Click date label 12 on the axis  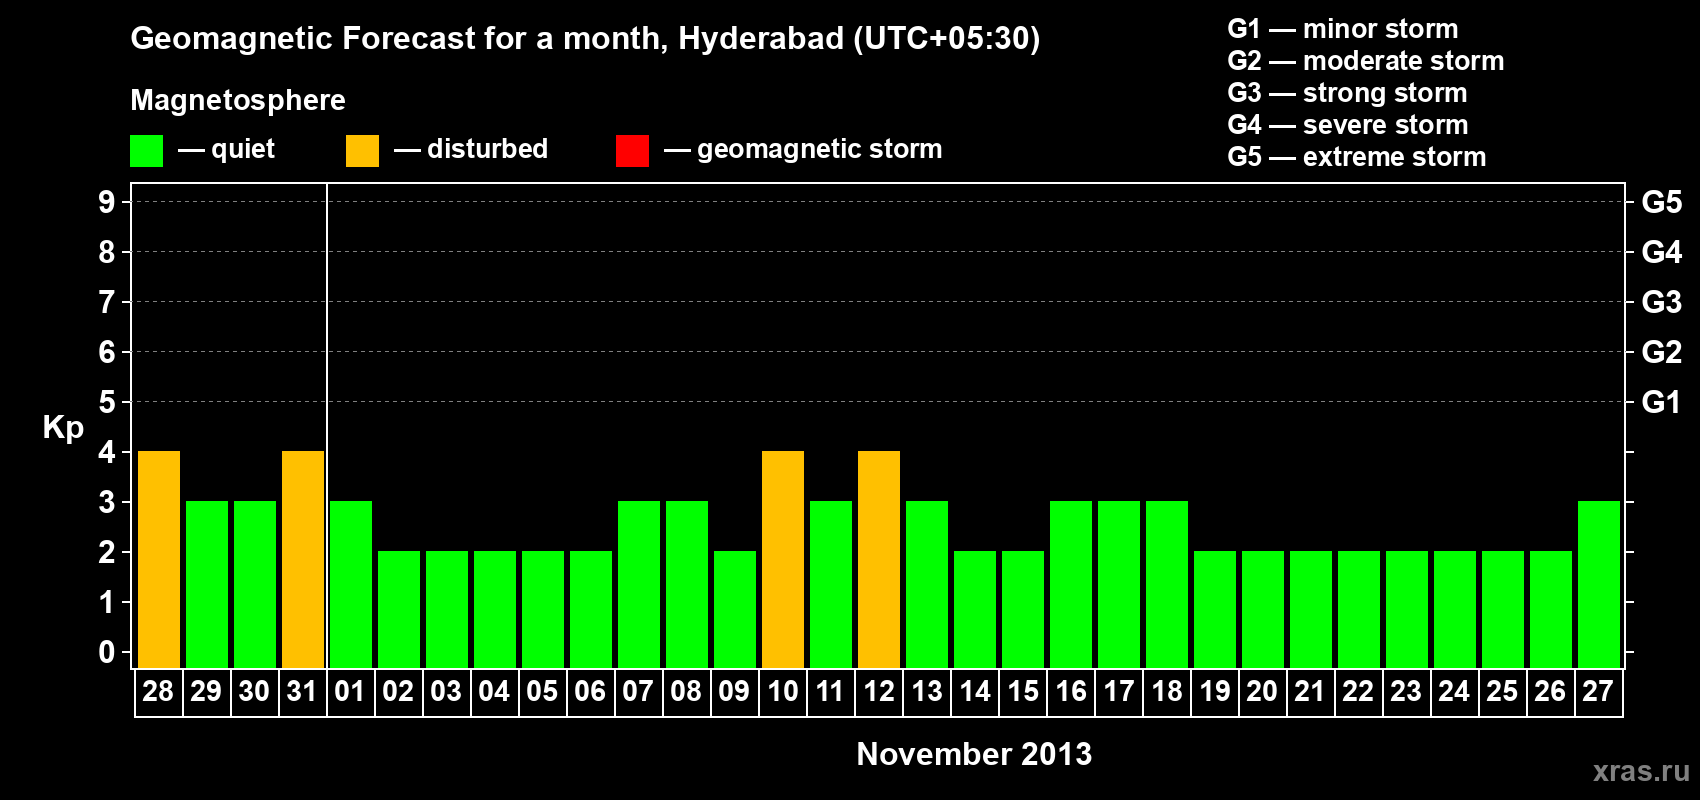878,691
